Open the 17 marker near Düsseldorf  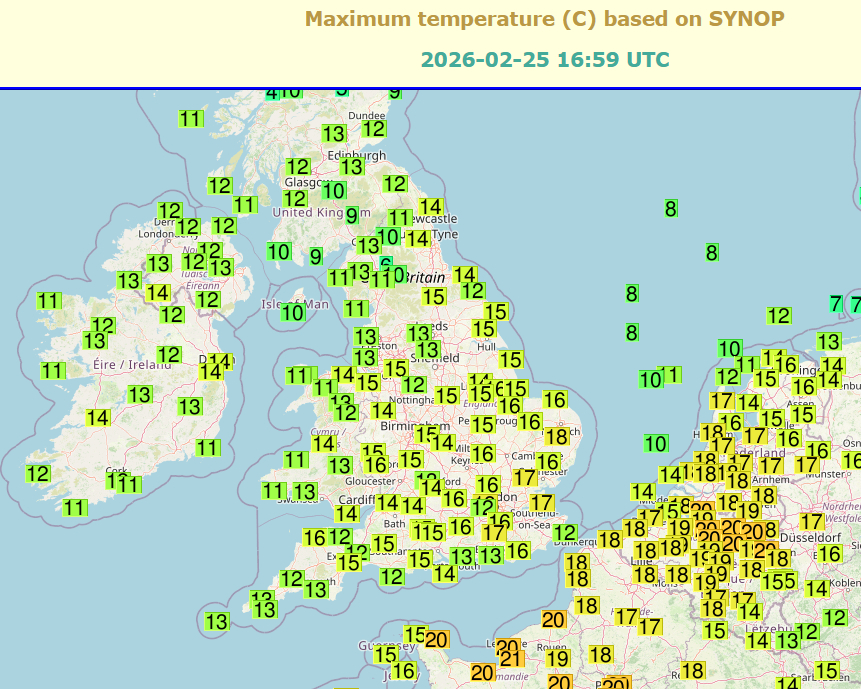(x=812, y=522)
